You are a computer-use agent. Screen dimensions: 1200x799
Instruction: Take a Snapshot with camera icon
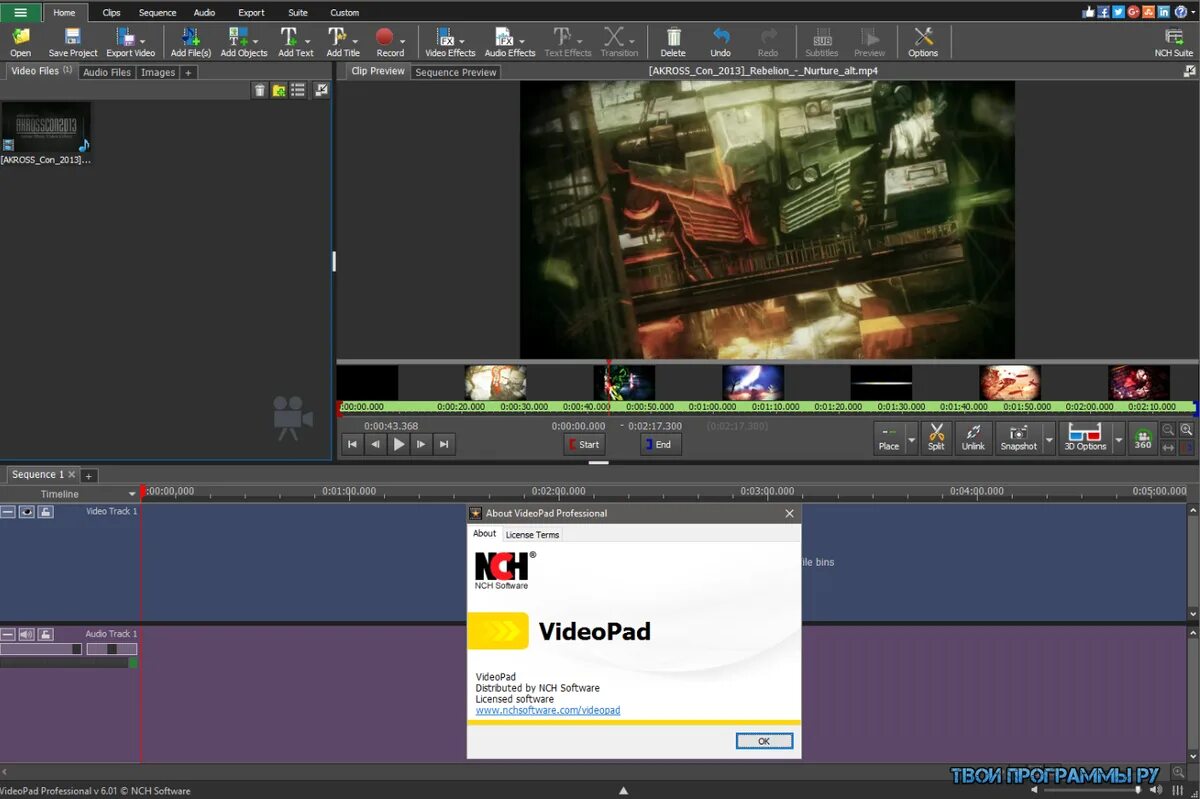(x=1019, y=437)
